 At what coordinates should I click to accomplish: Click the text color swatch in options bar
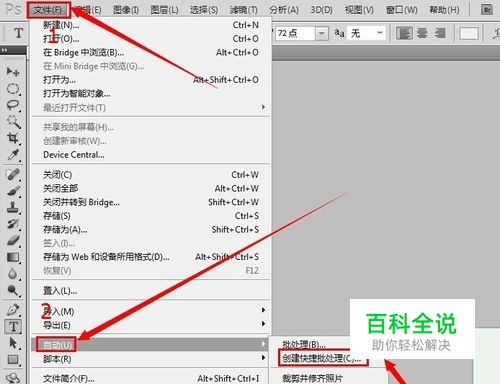[x=469, y=33]
